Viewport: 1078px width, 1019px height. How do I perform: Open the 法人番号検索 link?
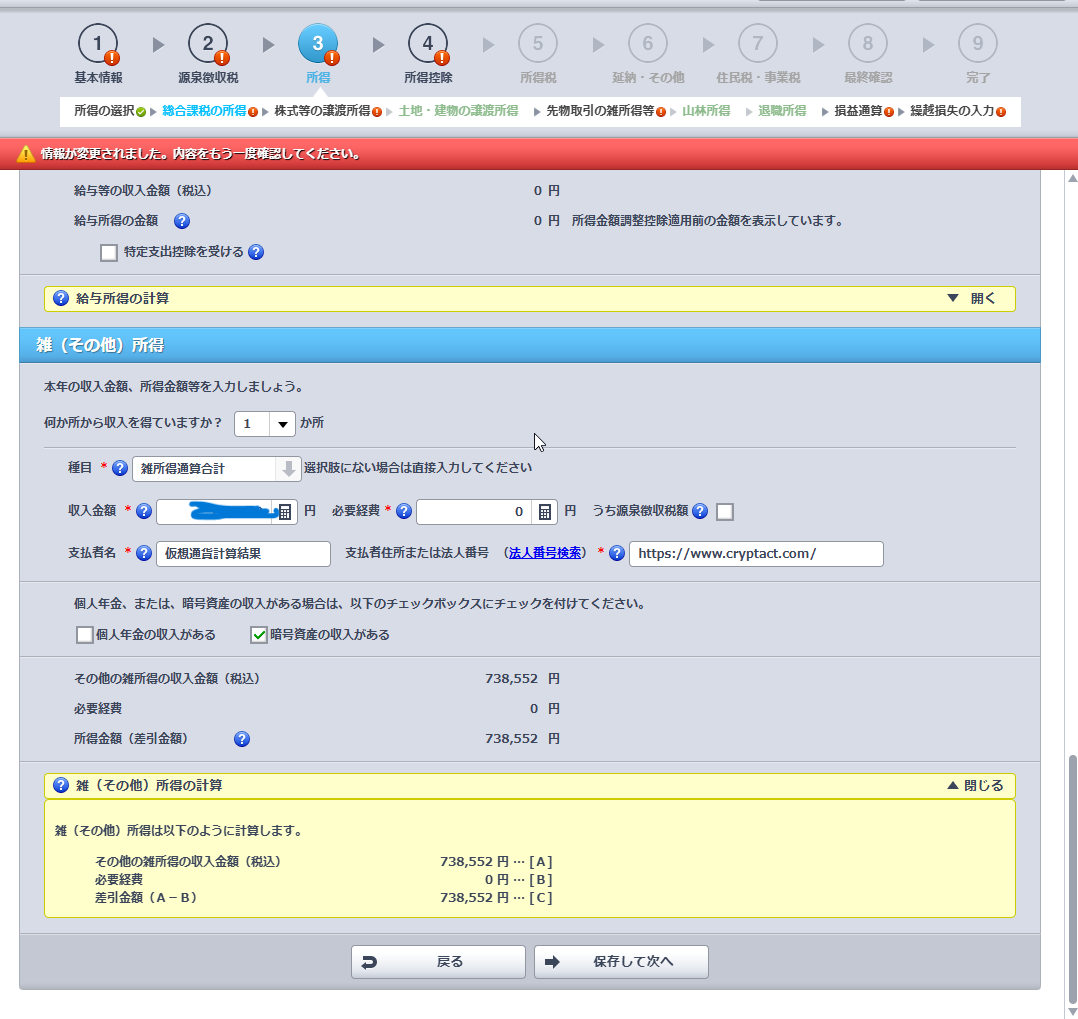click(545, 553)
